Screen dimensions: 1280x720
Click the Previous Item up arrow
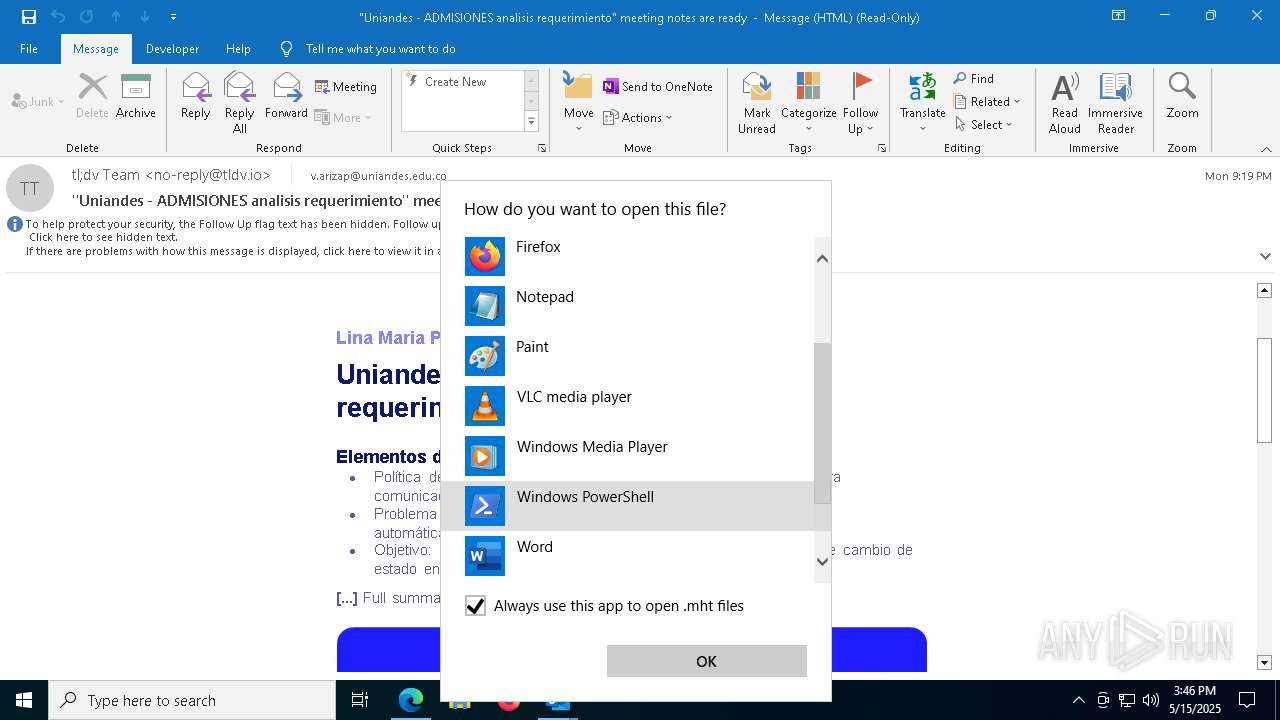pos(116,17)
